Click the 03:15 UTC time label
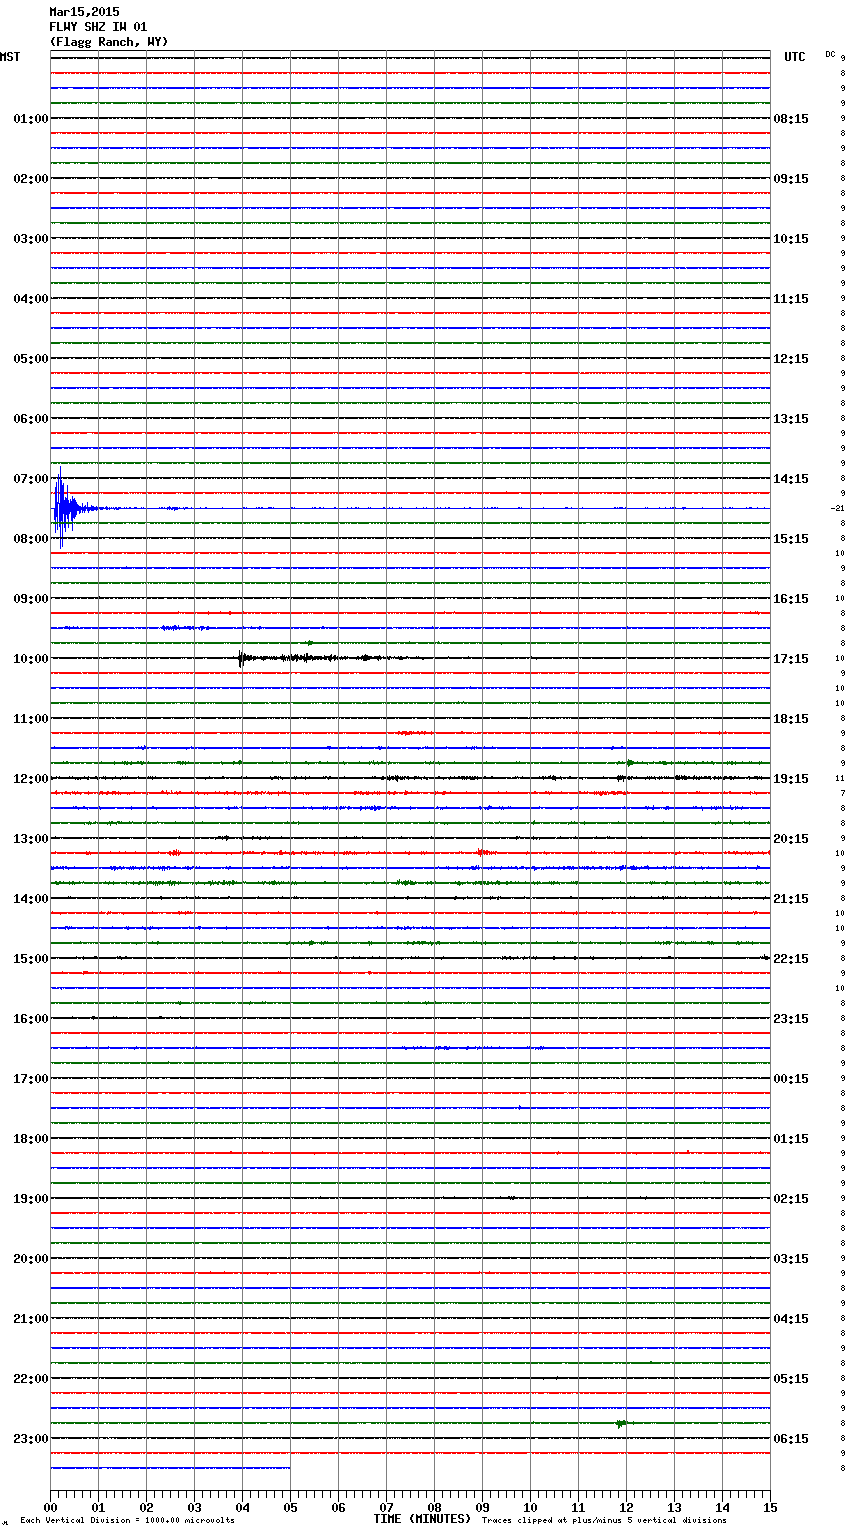The height and width of the screenshot is (1534, 850). (791, 1259)
